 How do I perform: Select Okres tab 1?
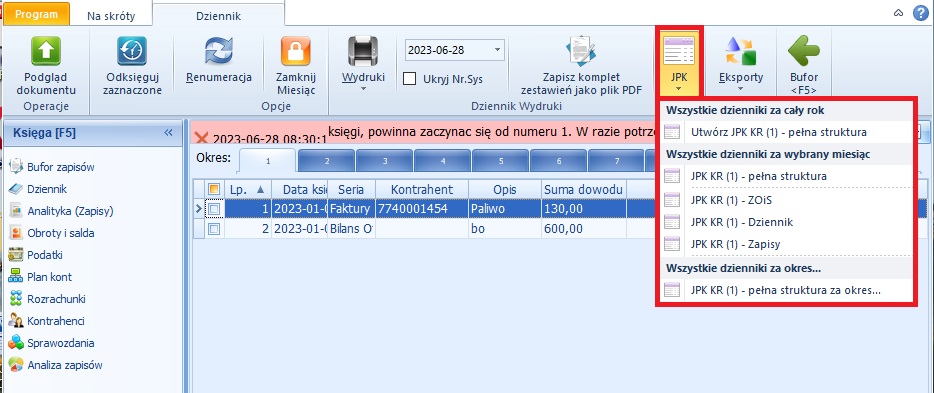pyautogui.click(x=268, y=161)
